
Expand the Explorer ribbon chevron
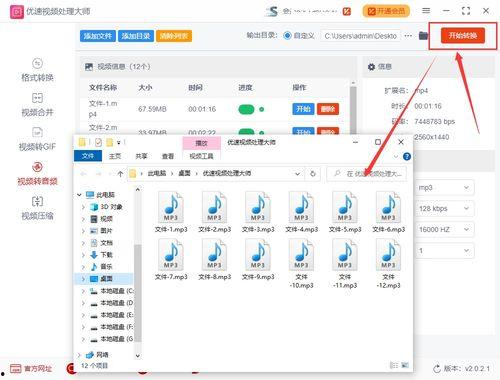click(396, 156)
